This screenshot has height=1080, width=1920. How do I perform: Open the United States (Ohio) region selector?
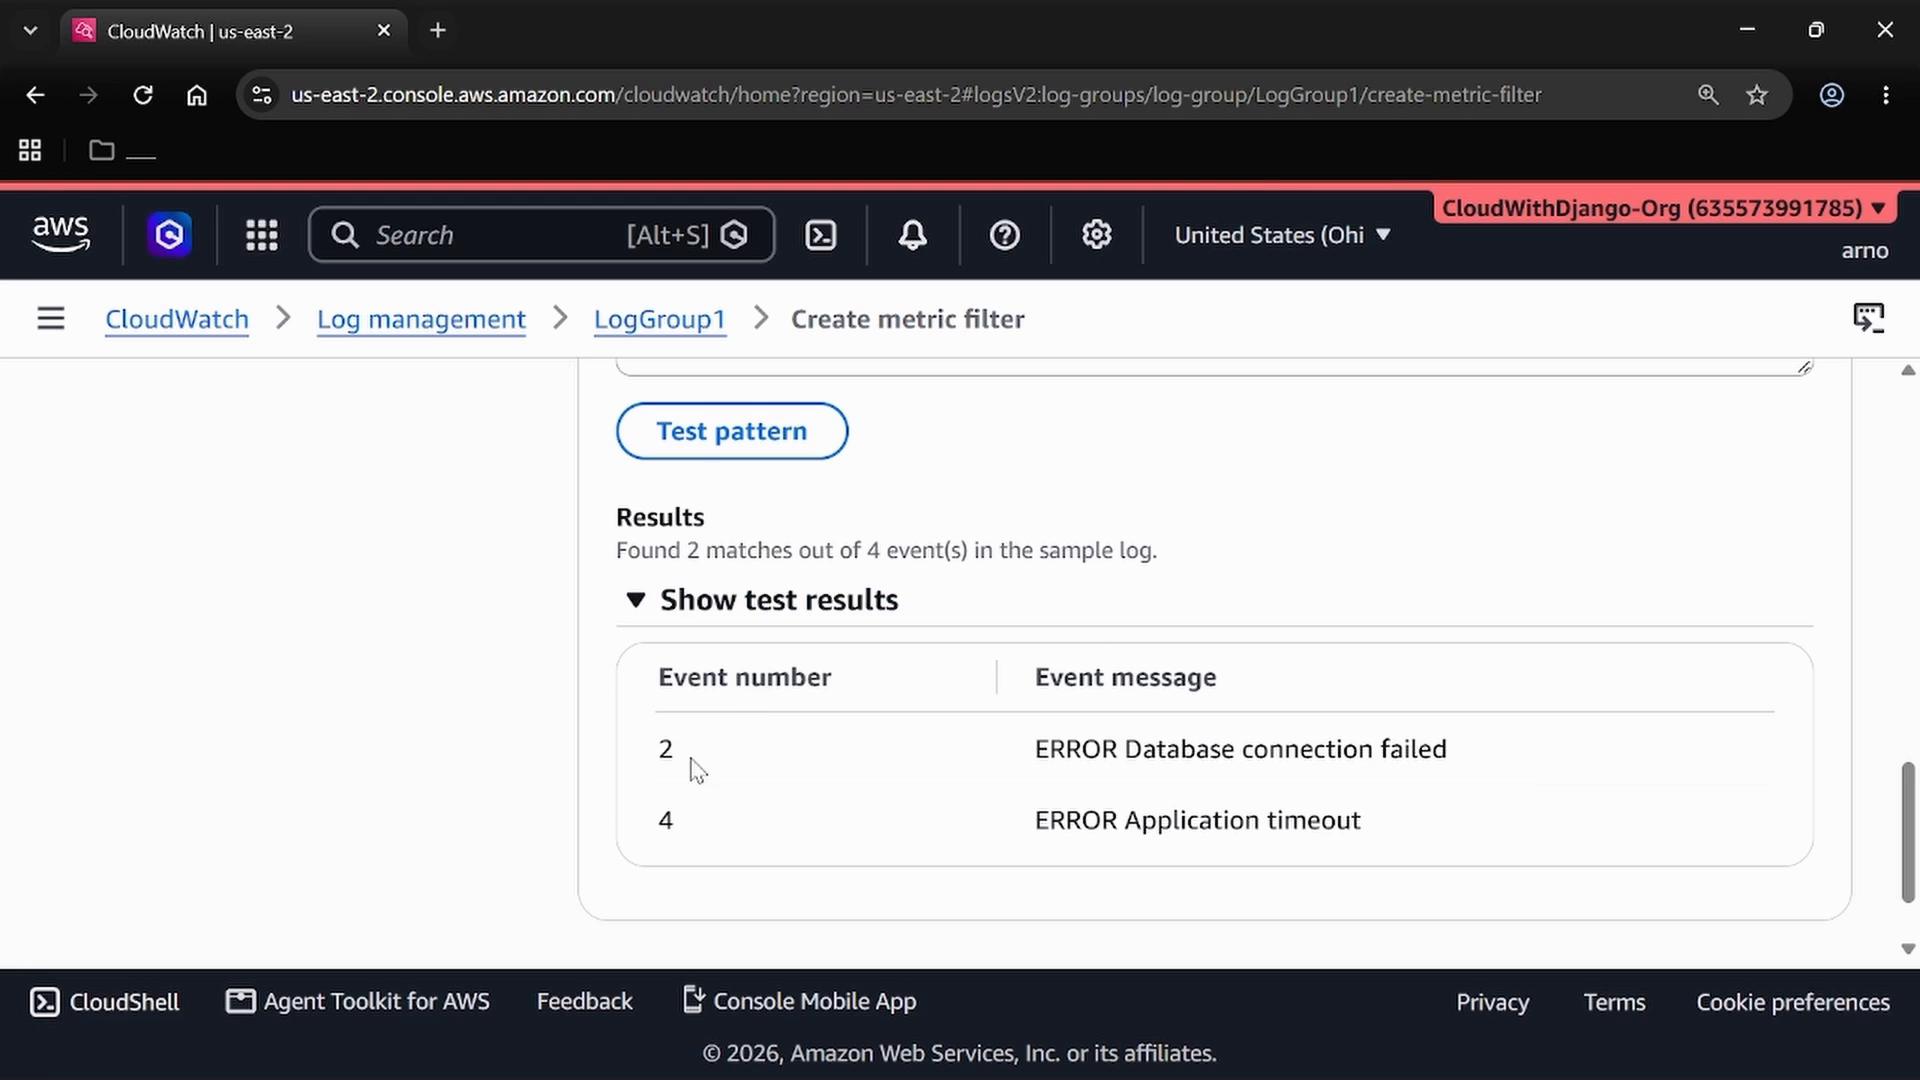click(1283, 235)
